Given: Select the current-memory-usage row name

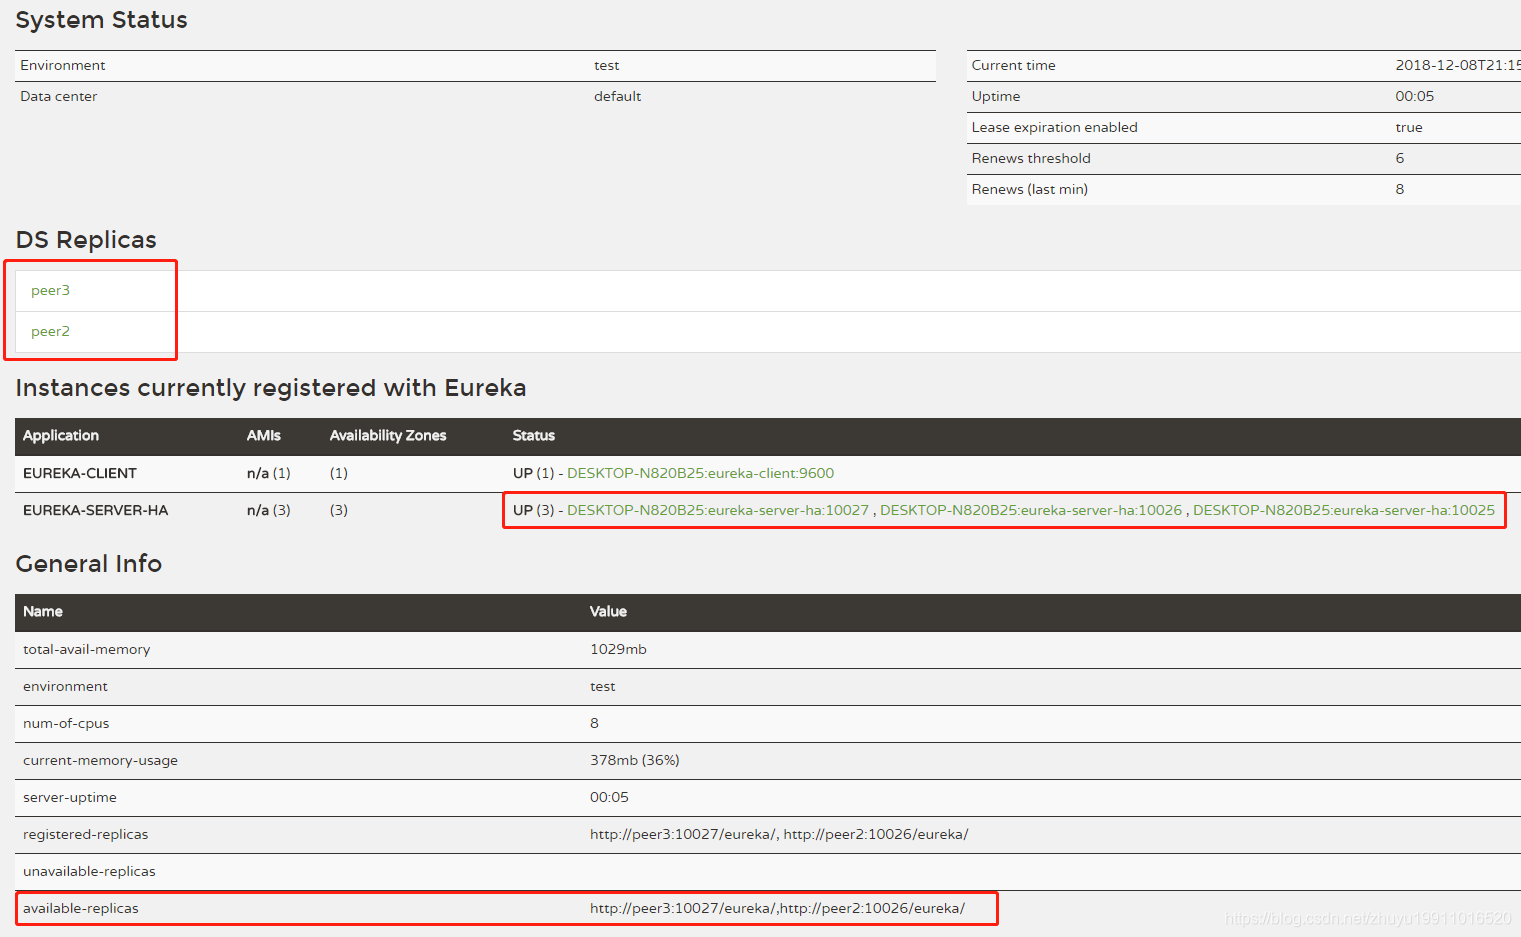Looking at the screenshot, I should point(100,760).
